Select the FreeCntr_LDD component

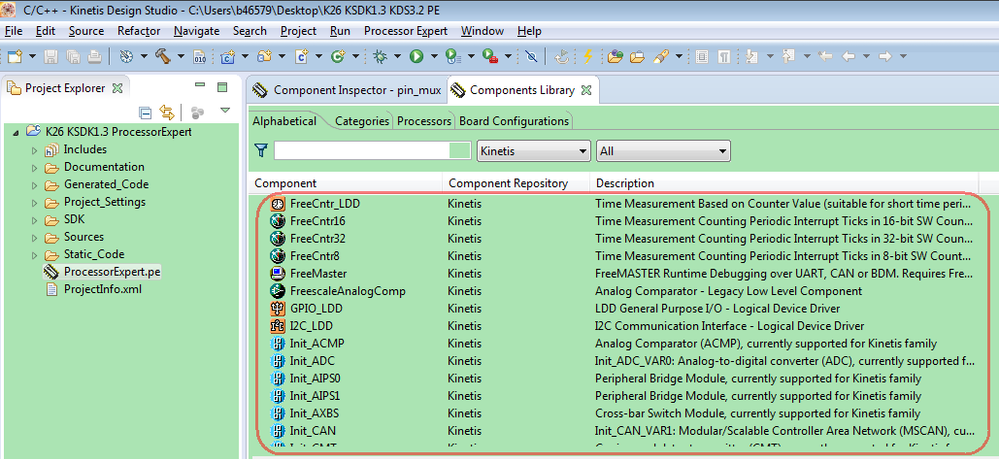click(x=325, y=204)
